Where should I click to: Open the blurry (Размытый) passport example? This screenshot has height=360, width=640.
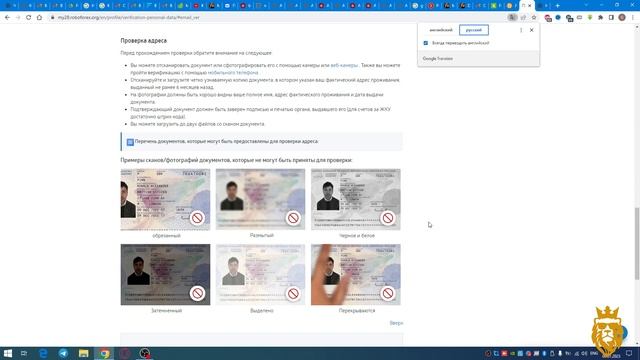point(260,200)
